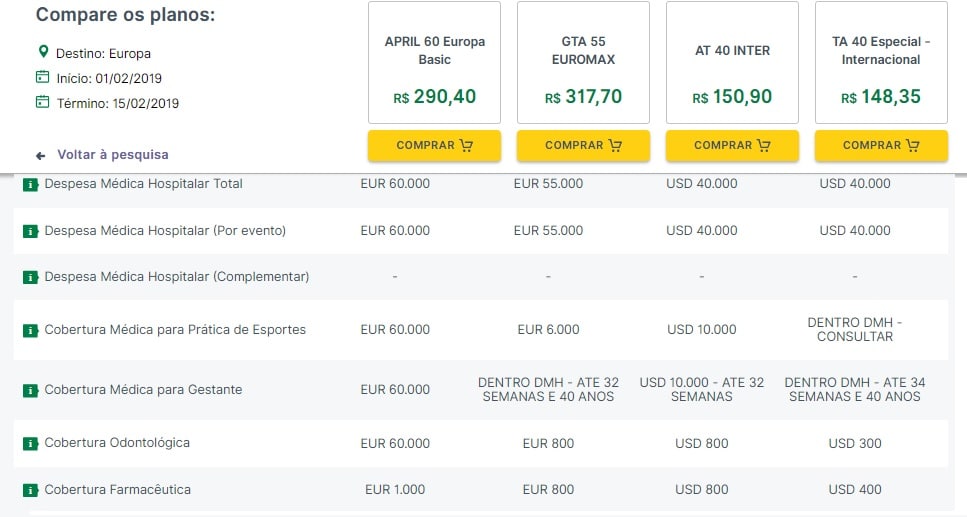Click the Cobertura Farmacêutica label
Image resolution: width=967 pixels, height=517 pixels.
(x=118, y=489)
